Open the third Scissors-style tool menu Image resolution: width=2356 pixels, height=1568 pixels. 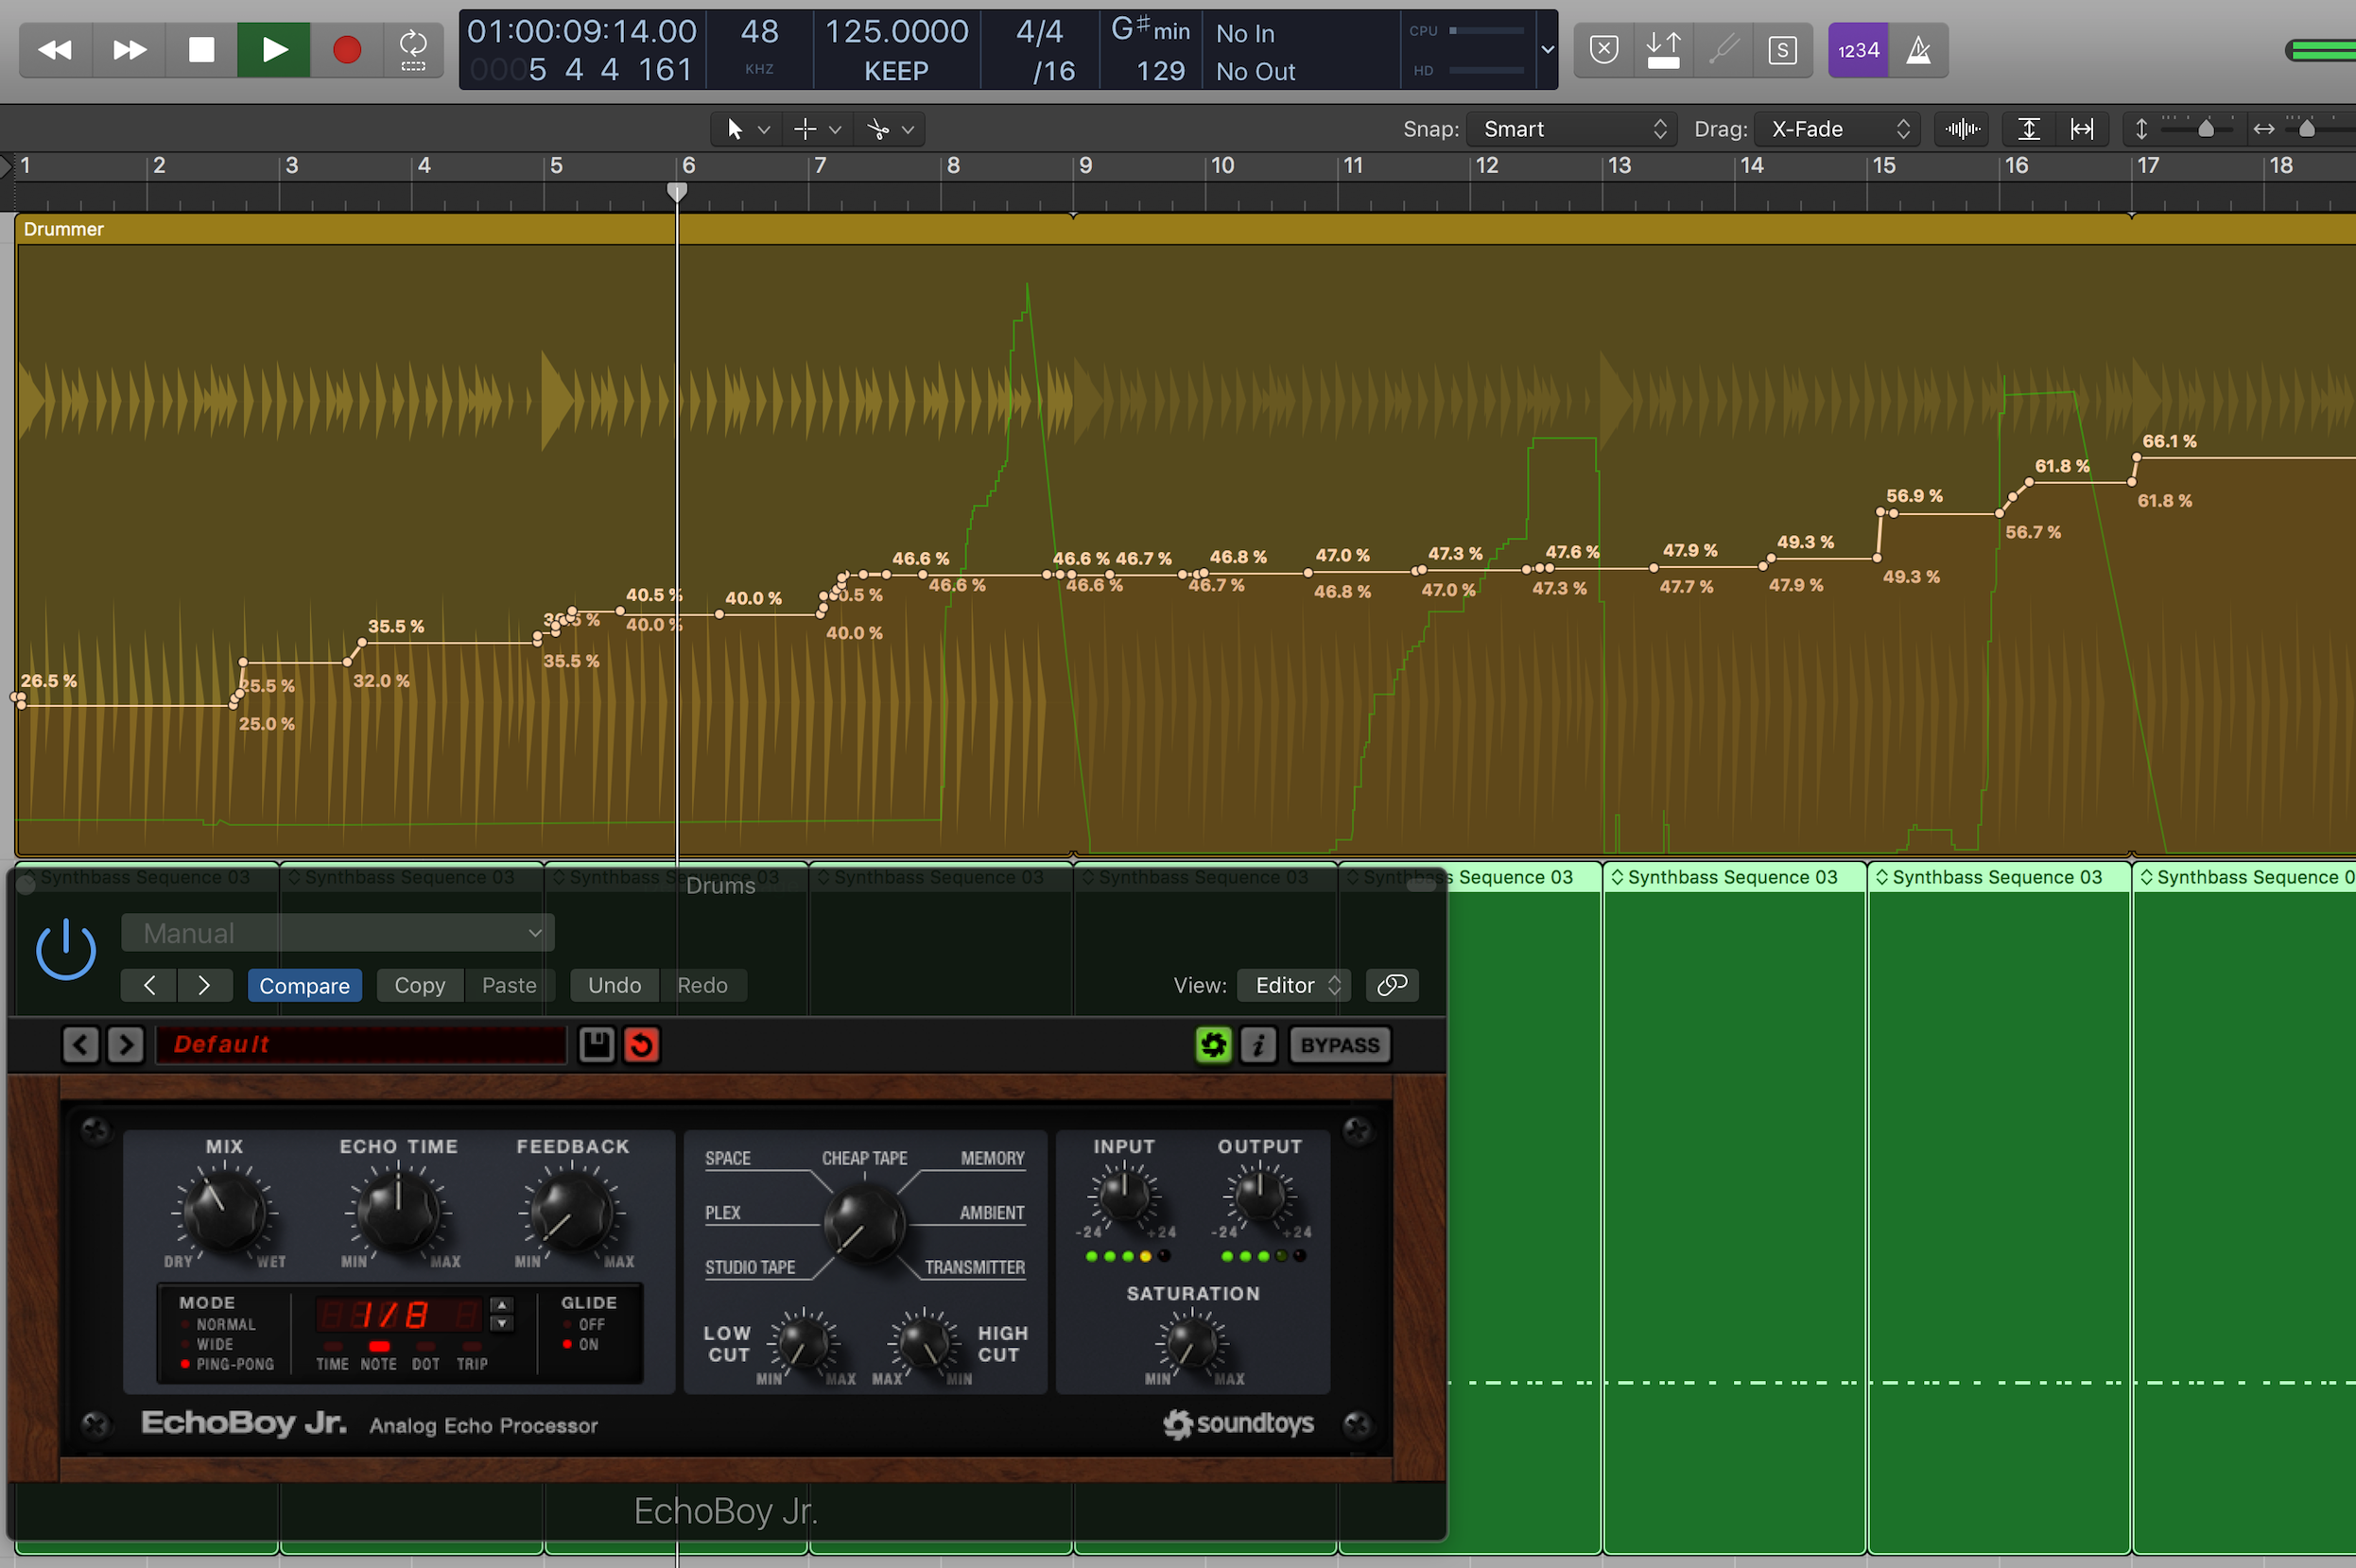[890, 129]
